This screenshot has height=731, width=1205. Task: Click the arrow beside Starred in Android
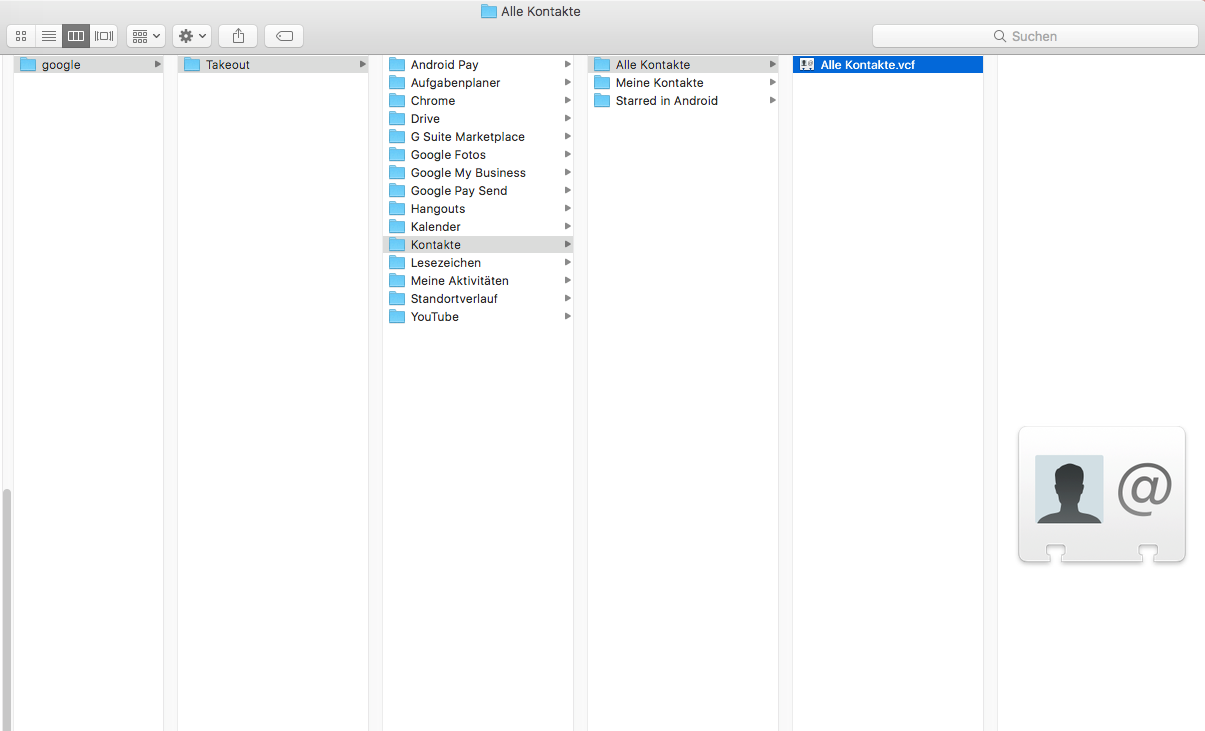772,100
